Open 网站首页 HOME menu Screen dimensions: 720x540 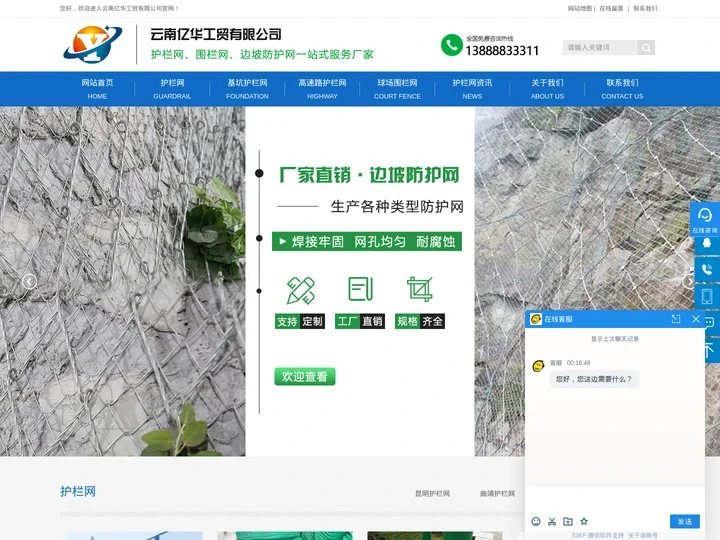coord(97,89)
